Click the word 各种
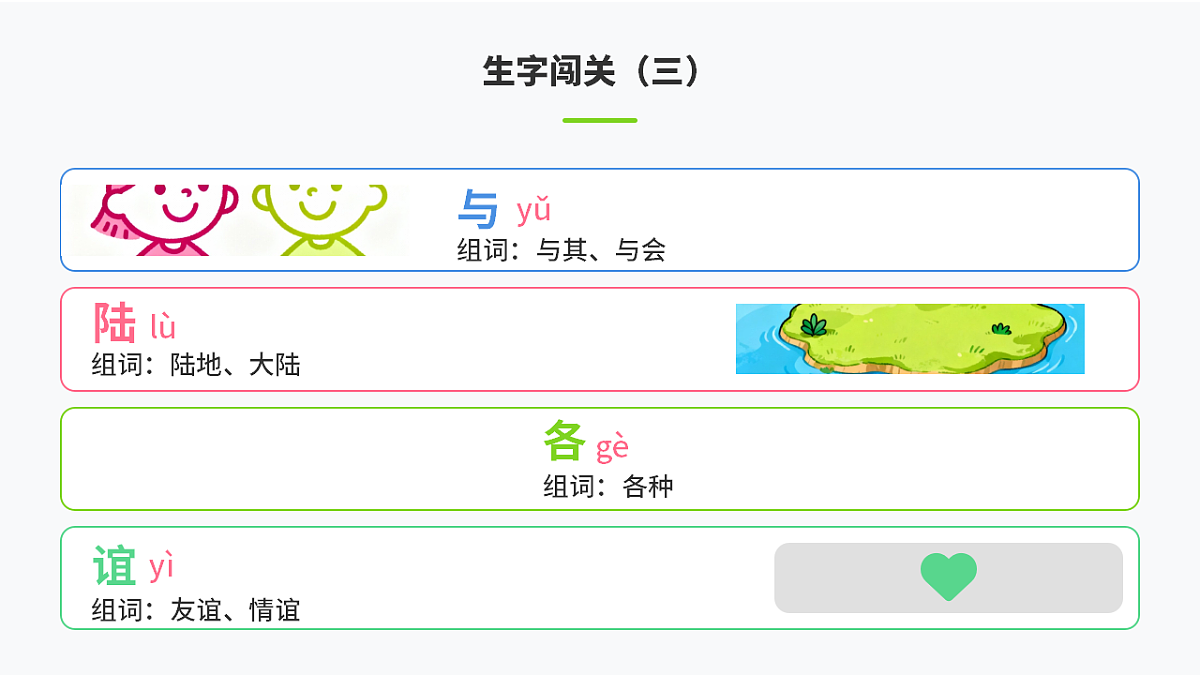Screen dimensions: 1200x675 647,487
